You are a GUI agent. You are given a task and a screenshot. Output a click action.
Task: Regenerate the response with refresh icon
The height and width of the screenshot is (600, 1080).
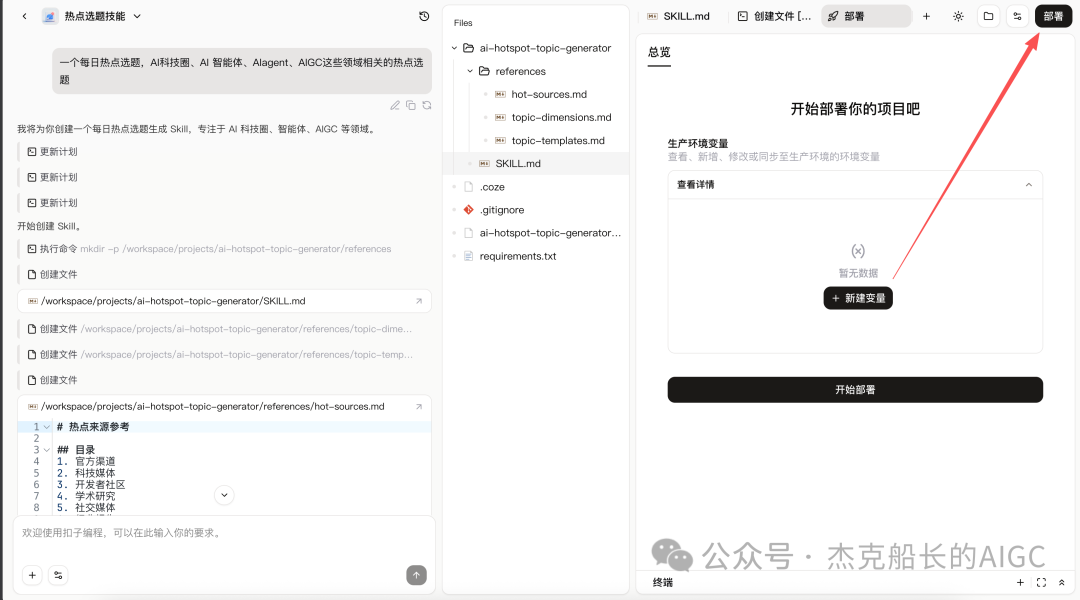(x=427, y=105)
